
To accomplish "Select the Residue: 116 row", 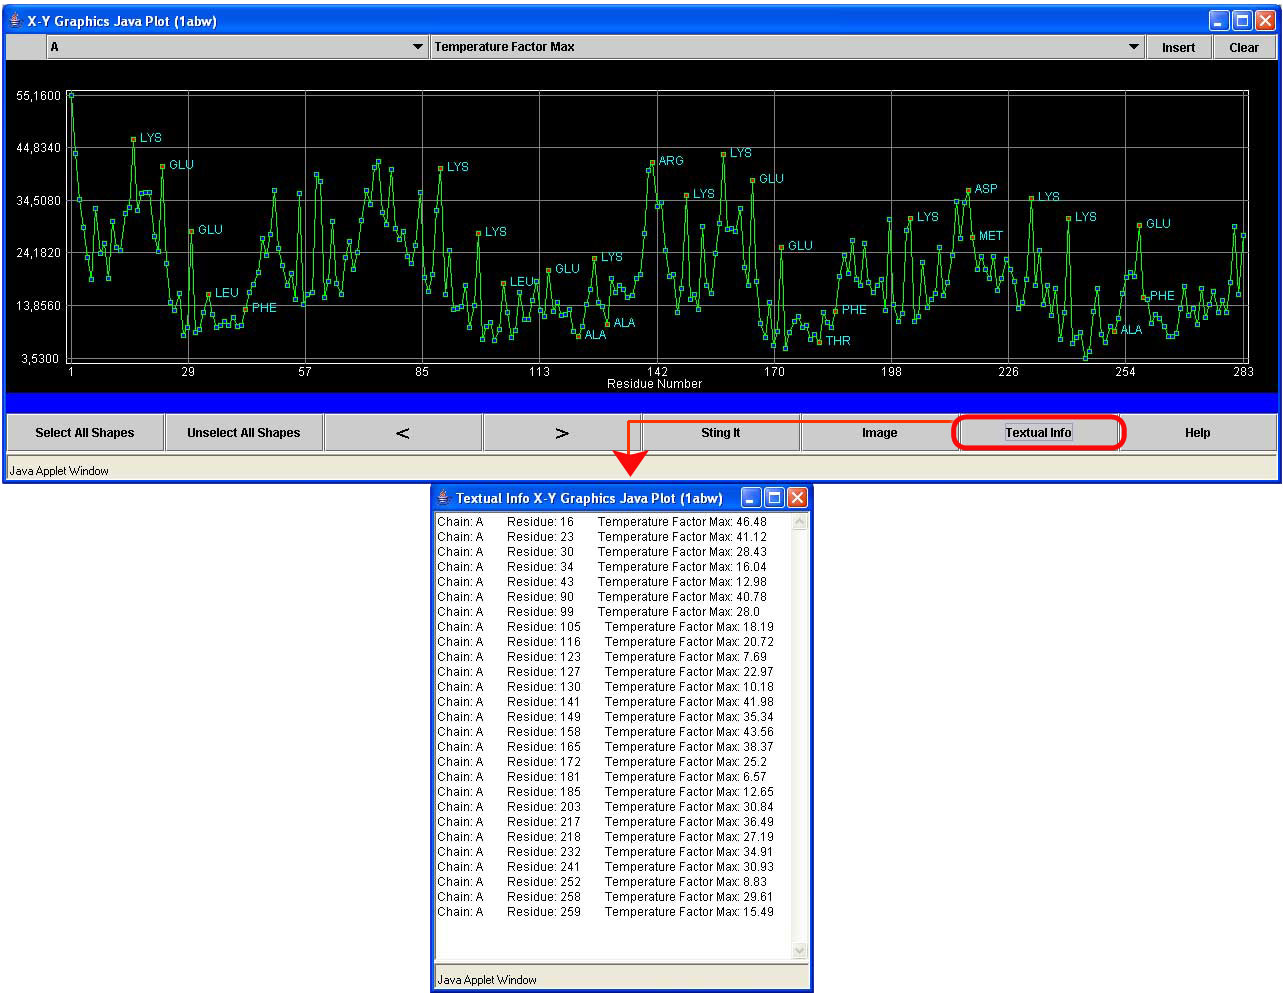I will [x=606, y=642].
